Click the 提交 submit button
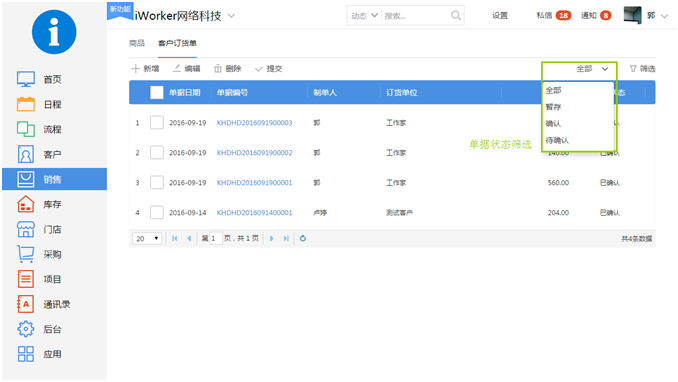The image size is (678, 382). tap(269, 68)
